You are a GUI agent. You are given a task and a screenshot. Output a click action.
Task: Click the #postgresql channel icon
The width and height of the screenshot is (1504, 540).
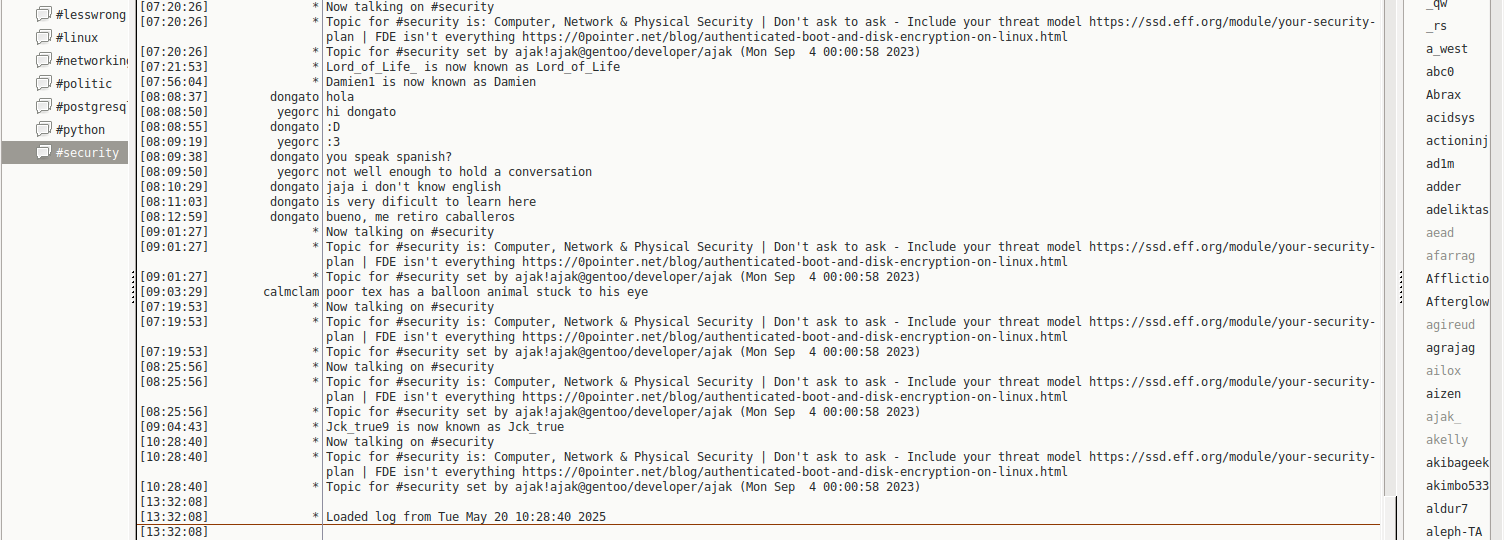pyautogui.click(x=43, y=107)
